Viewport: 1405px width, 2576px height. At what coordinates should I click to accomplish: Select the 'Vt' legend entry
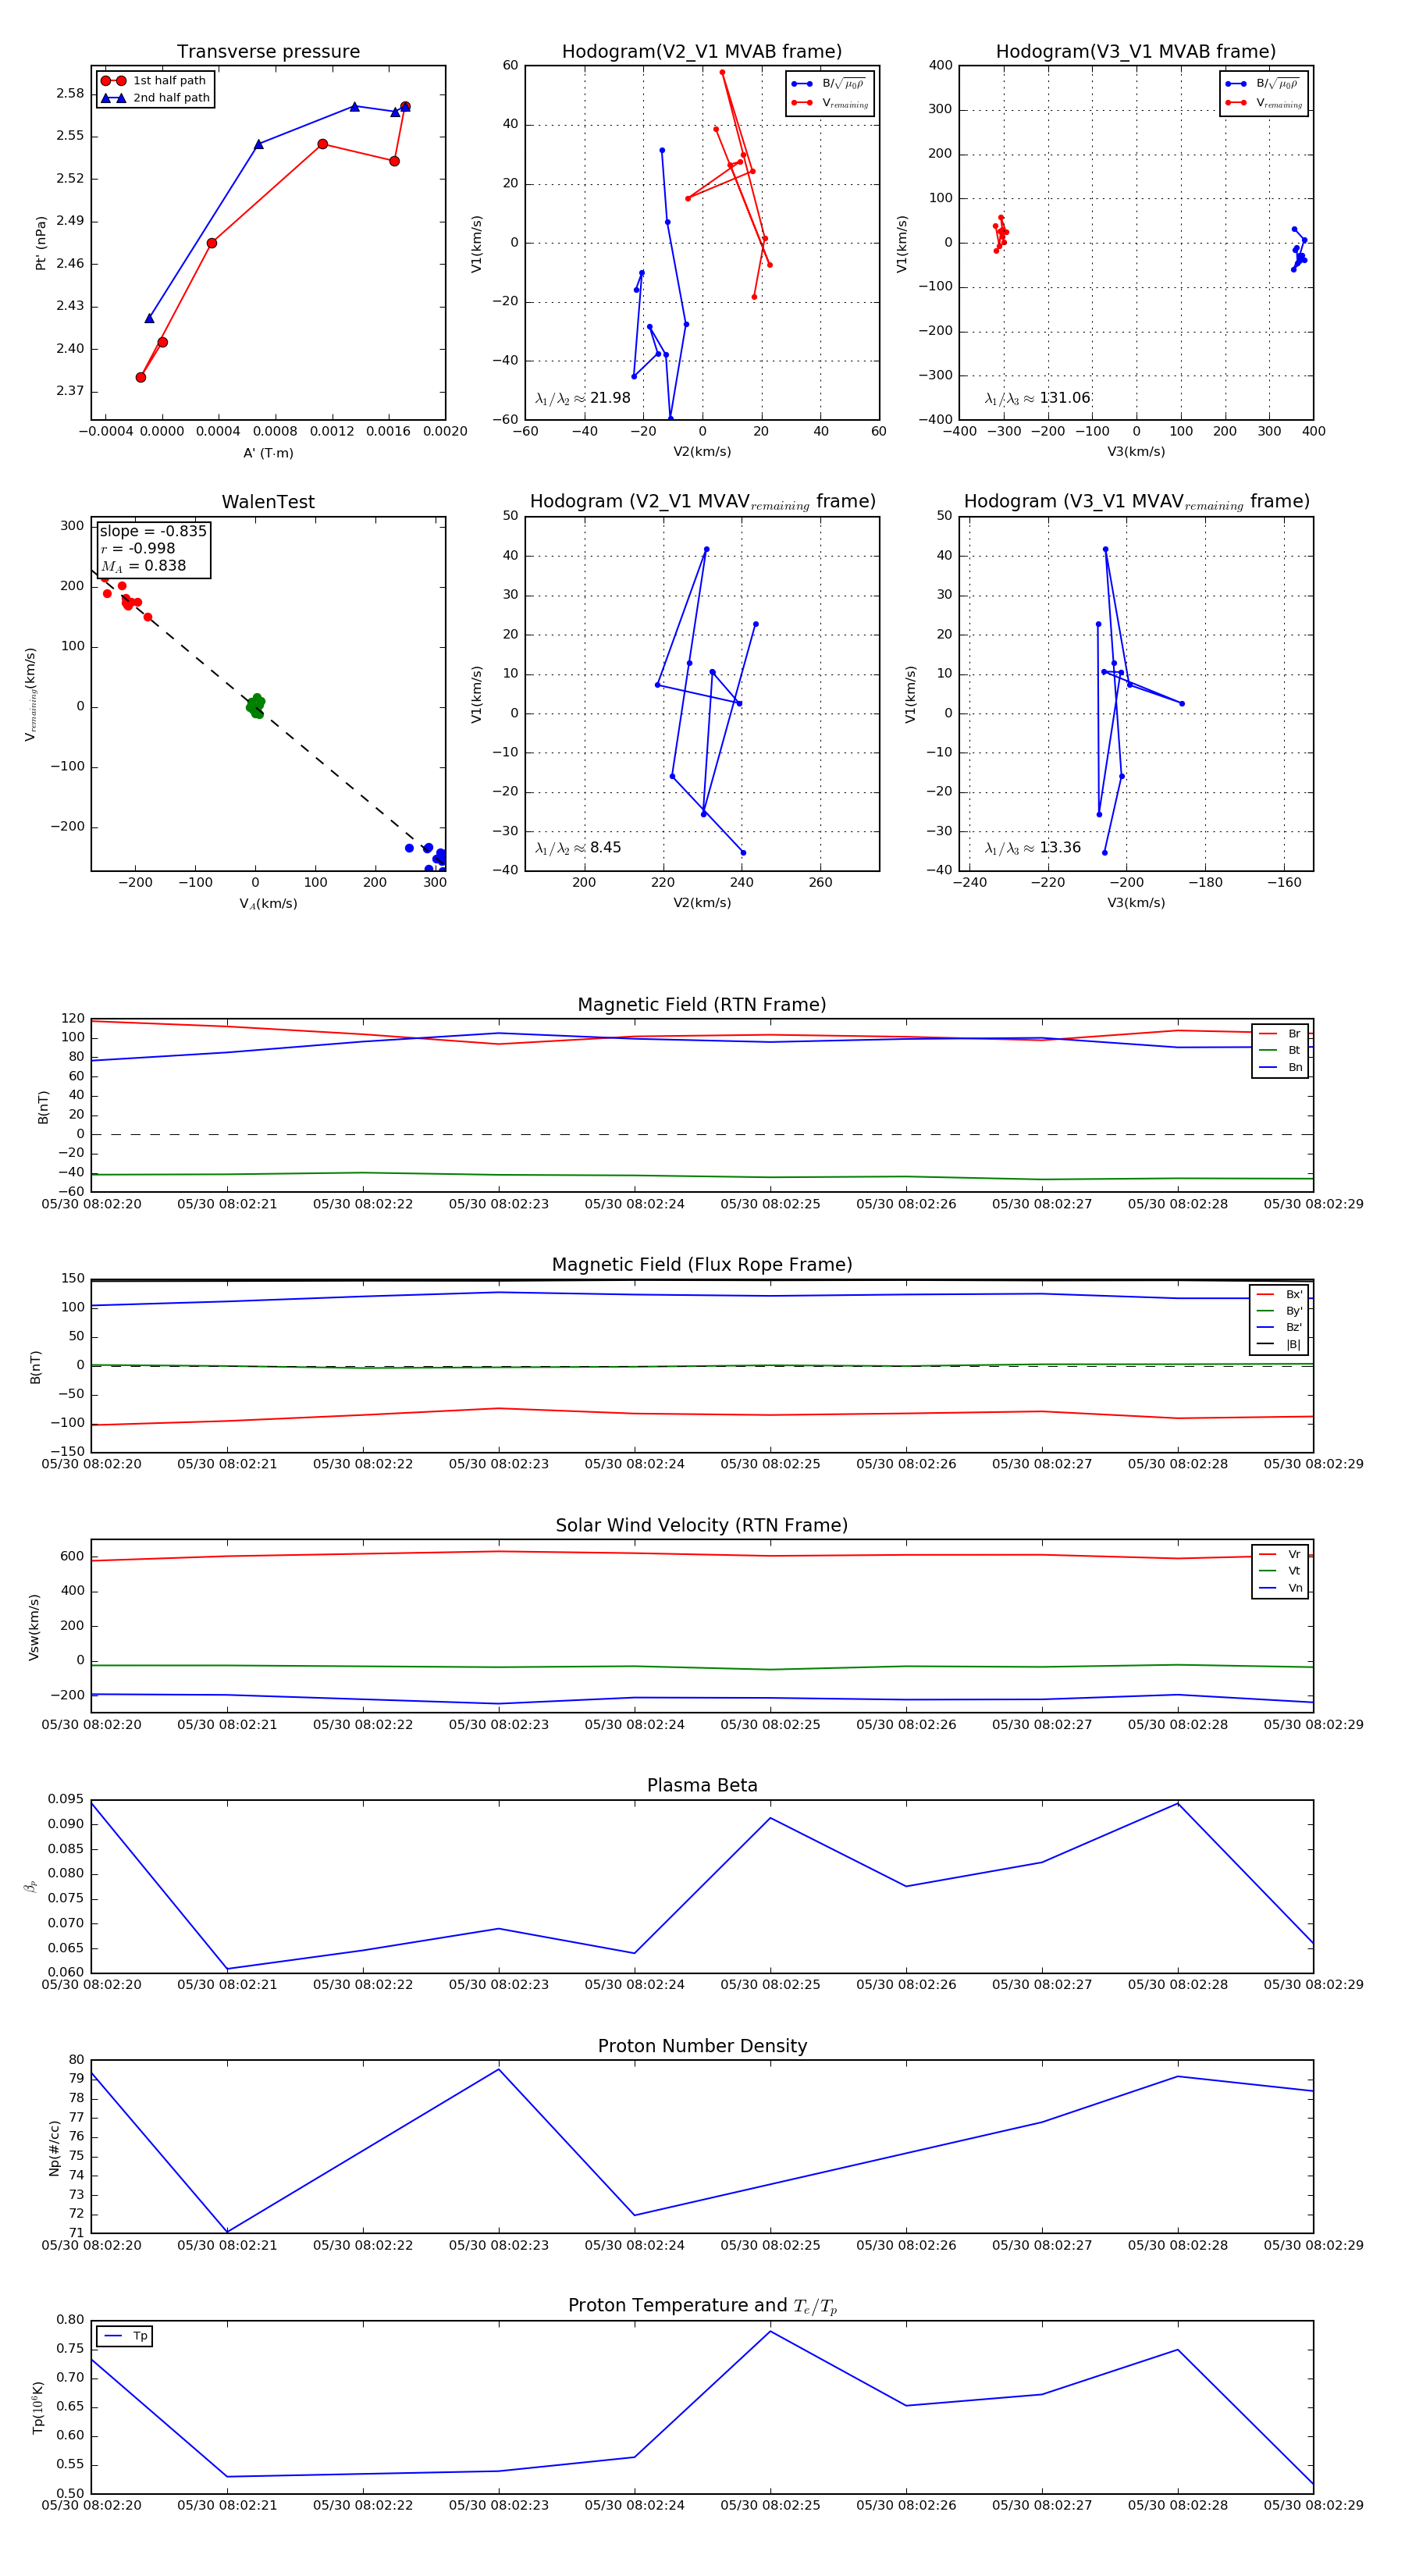tap(1280, 1571)
